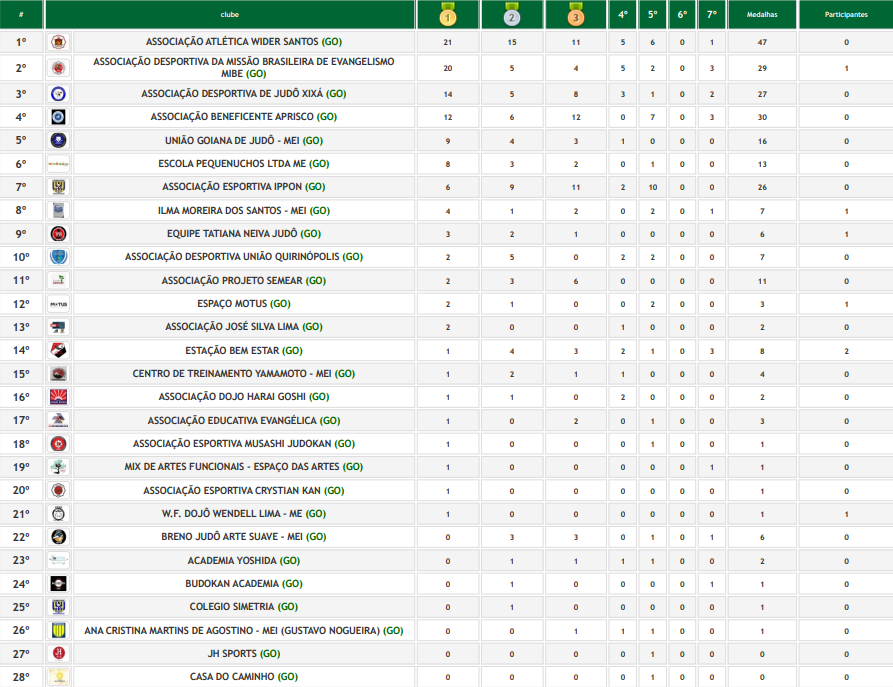Screen dimensions: 893x687
Task: Click the total medals cell showing 47
Action: (x=762, y=42)
